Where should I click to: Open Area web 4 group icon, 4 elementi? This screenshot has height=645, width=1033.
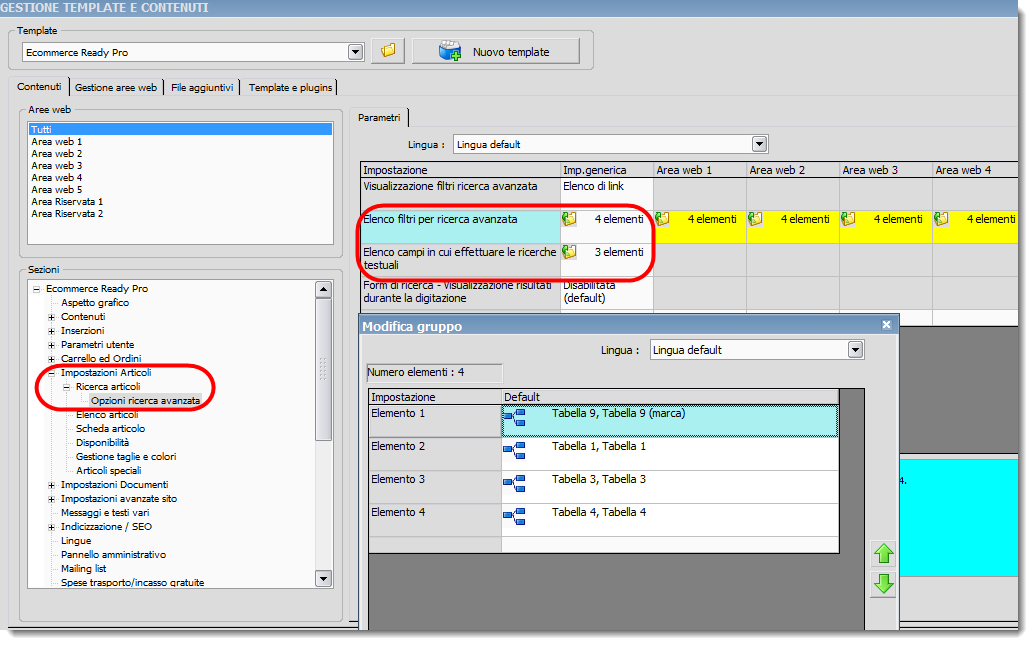tap(941, 219)
